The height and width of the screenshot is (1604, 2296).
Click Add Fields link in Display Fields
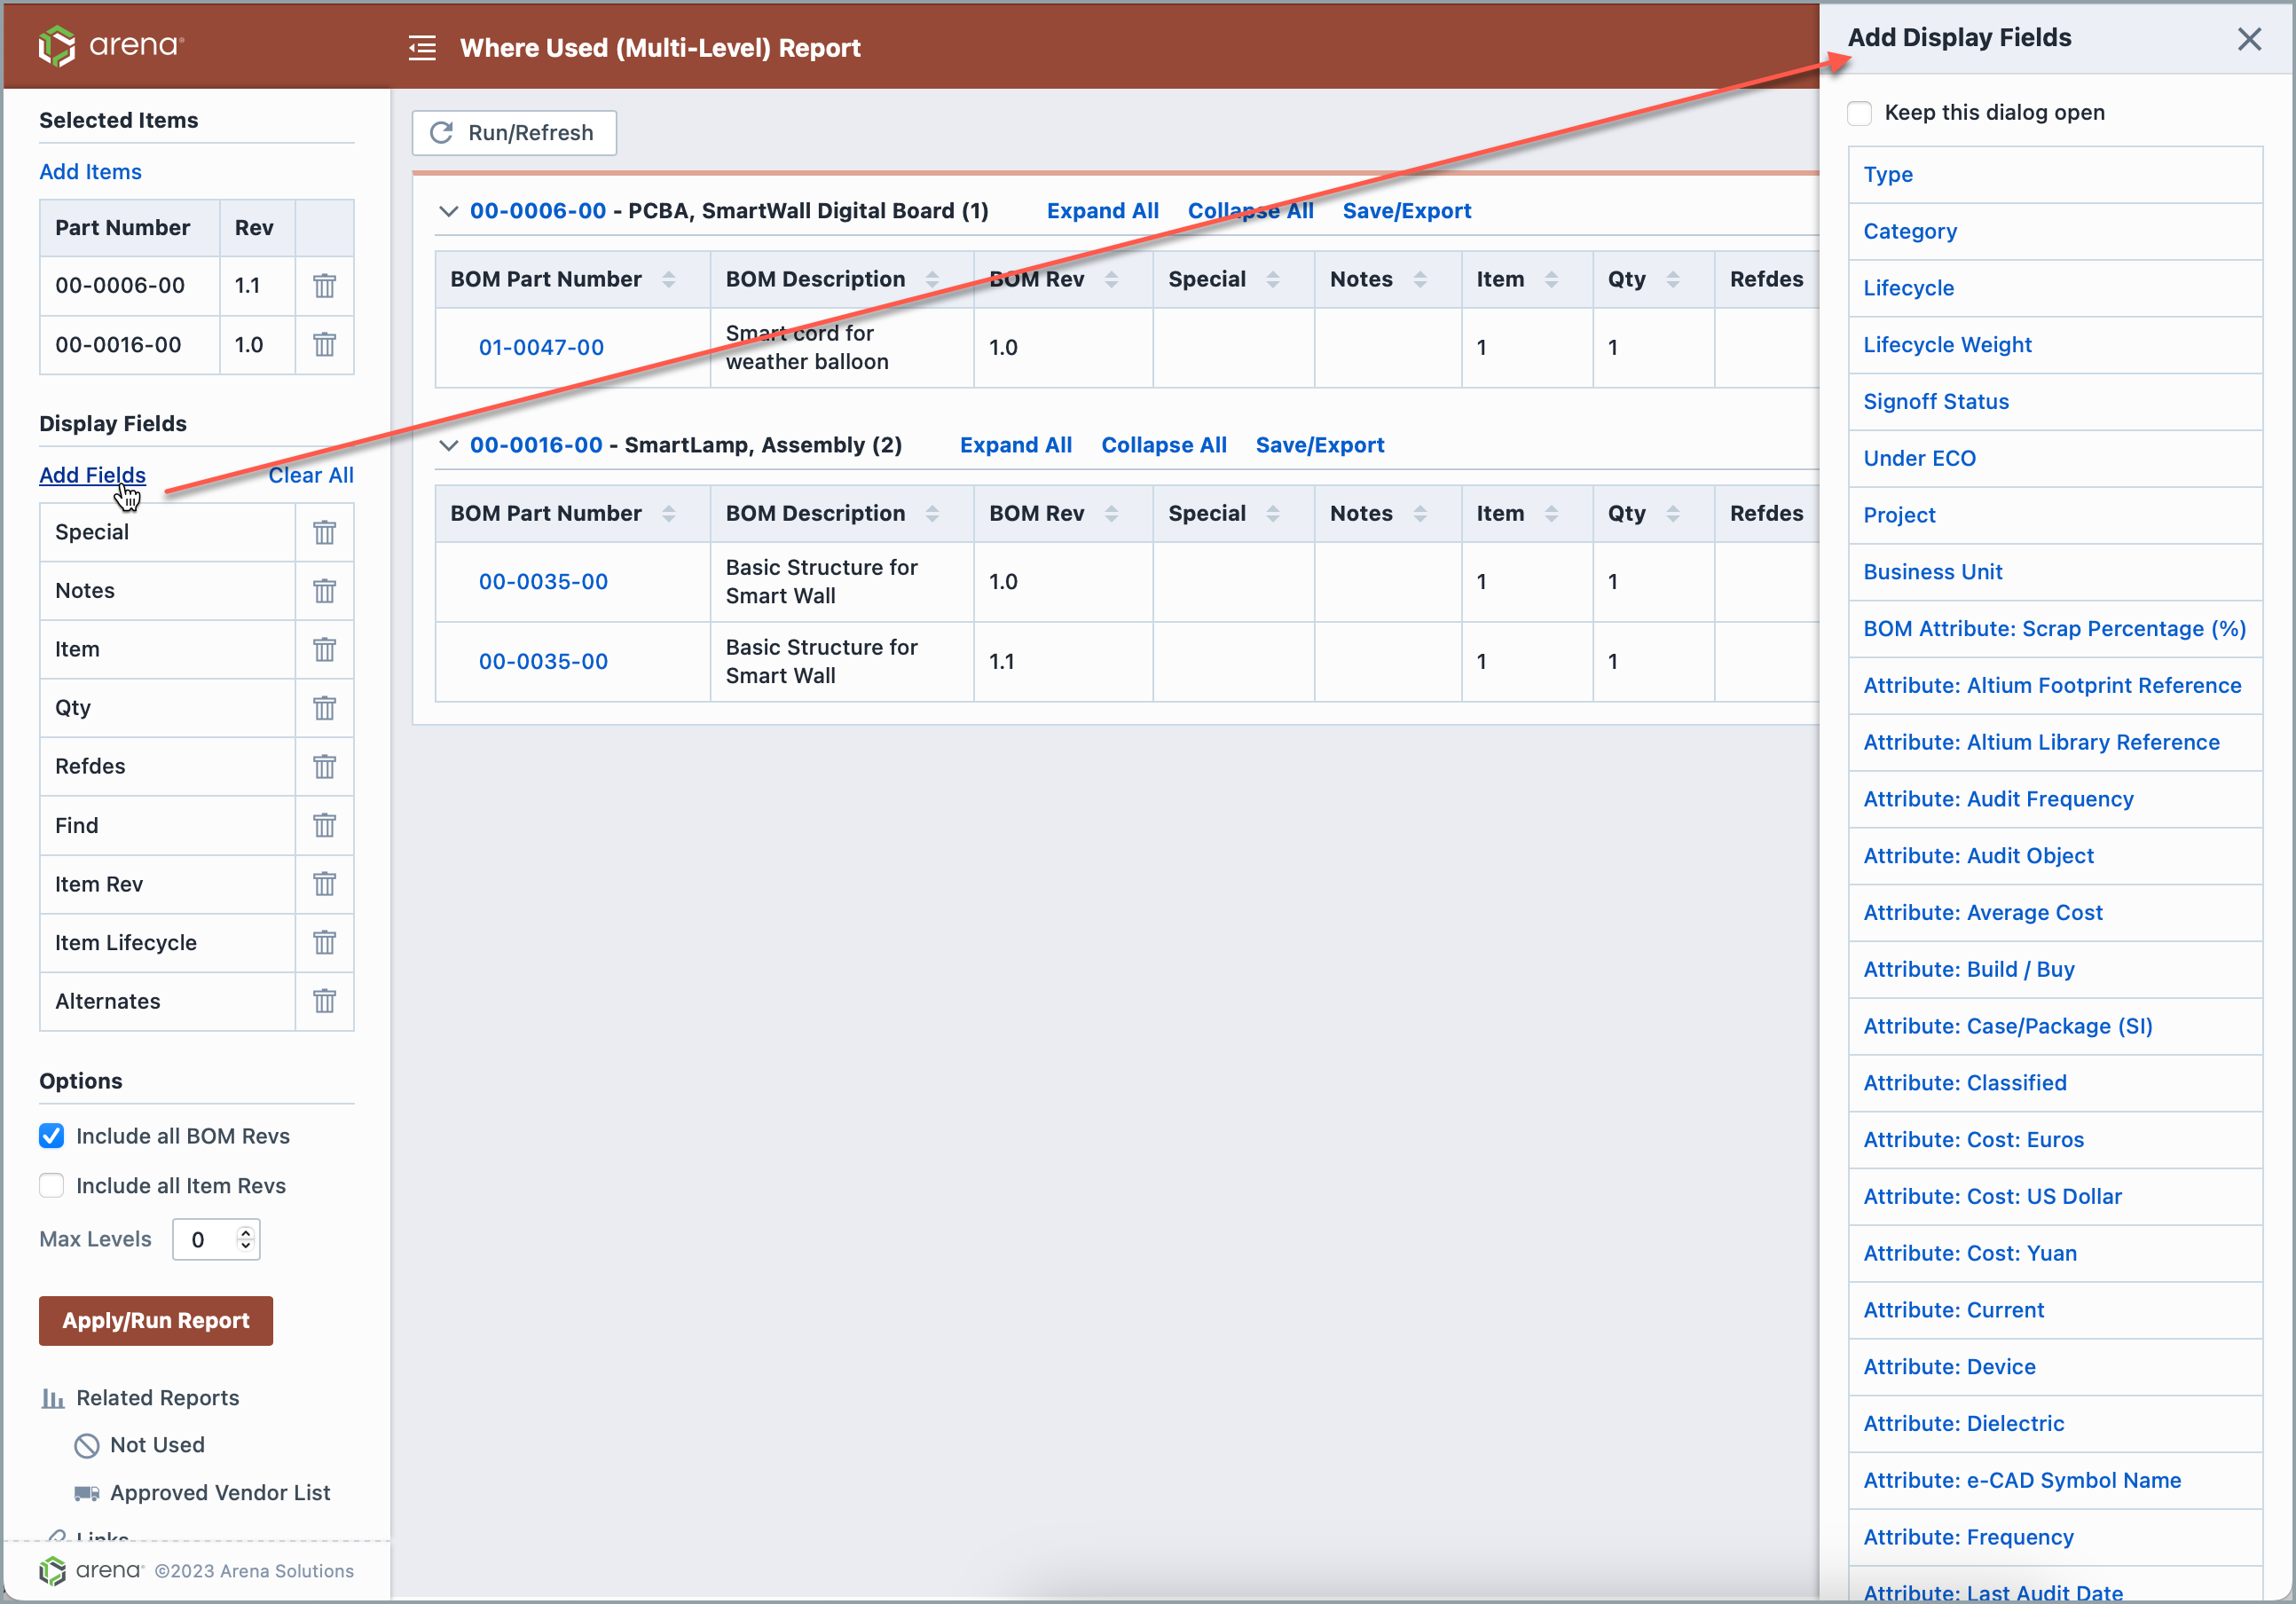click(x=92, y=475)
